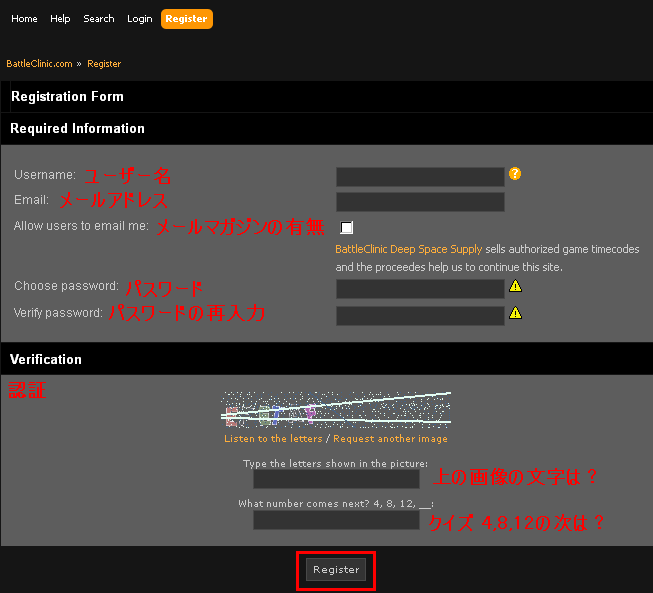
Task: Click the number quiz answer field
Action: 335,520
